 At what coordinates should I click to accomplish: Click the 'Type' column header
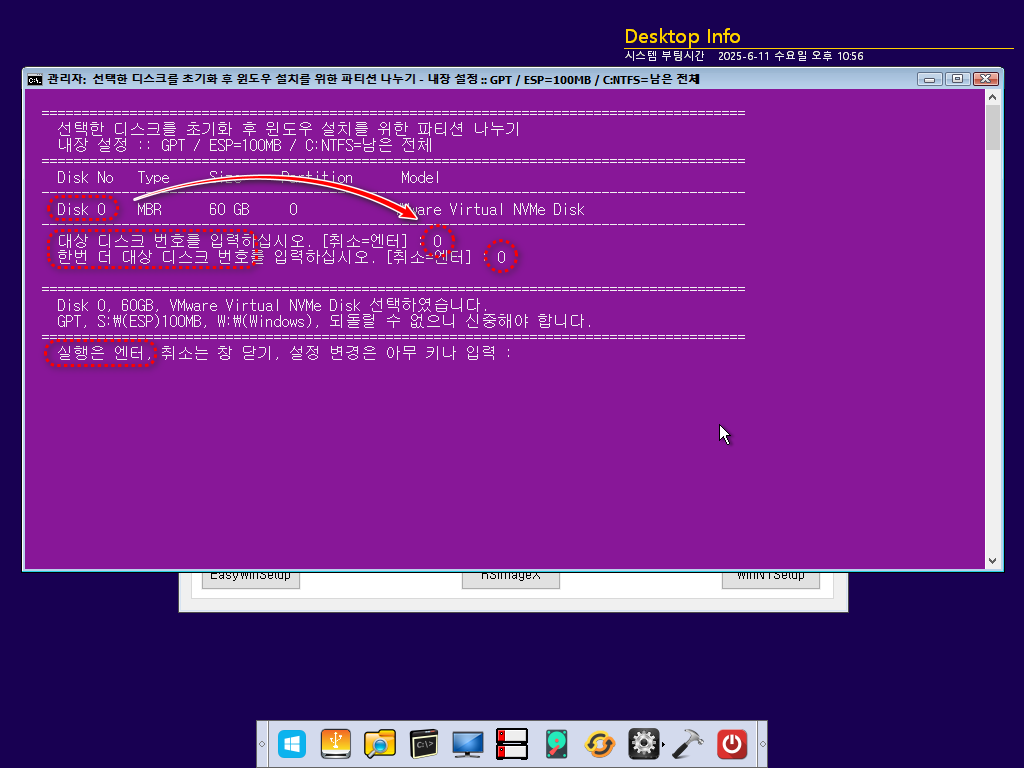coord(153,178)
